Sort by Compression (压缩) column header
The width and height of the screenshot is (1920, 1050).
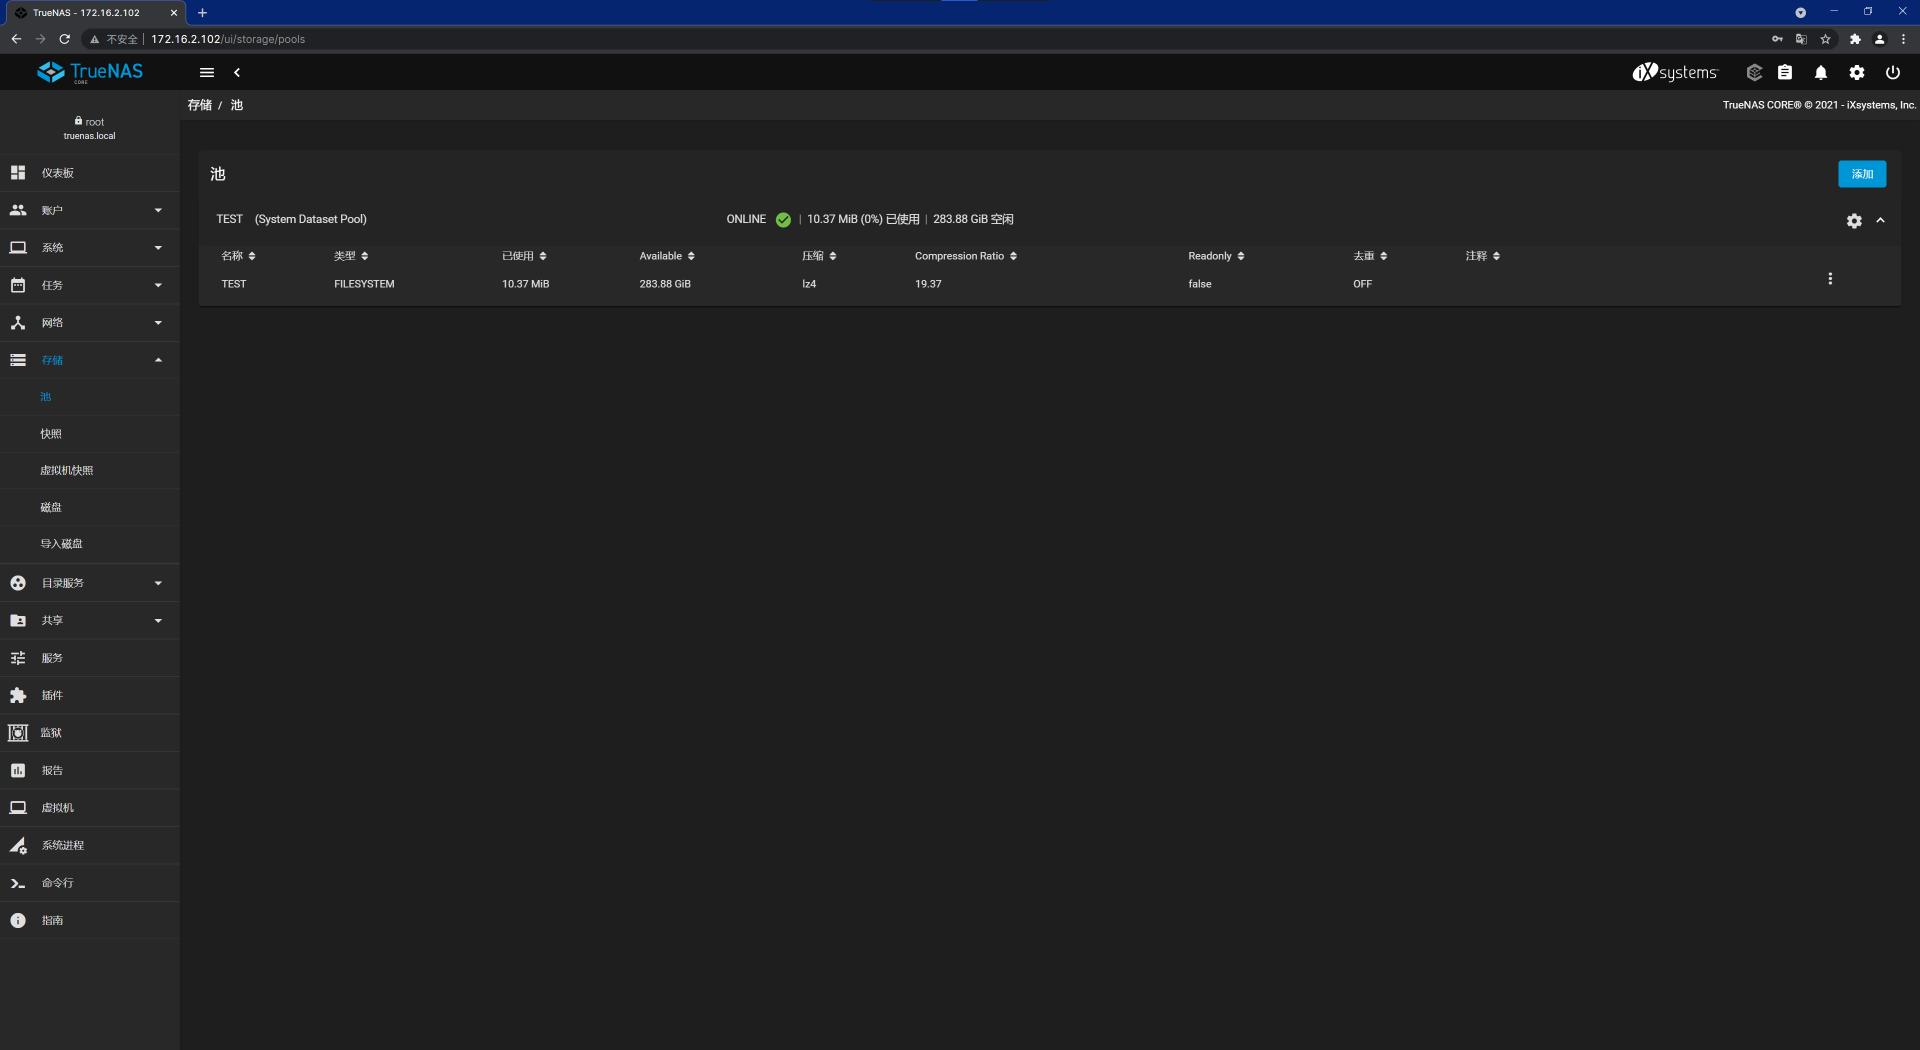[x=819, y=256]
